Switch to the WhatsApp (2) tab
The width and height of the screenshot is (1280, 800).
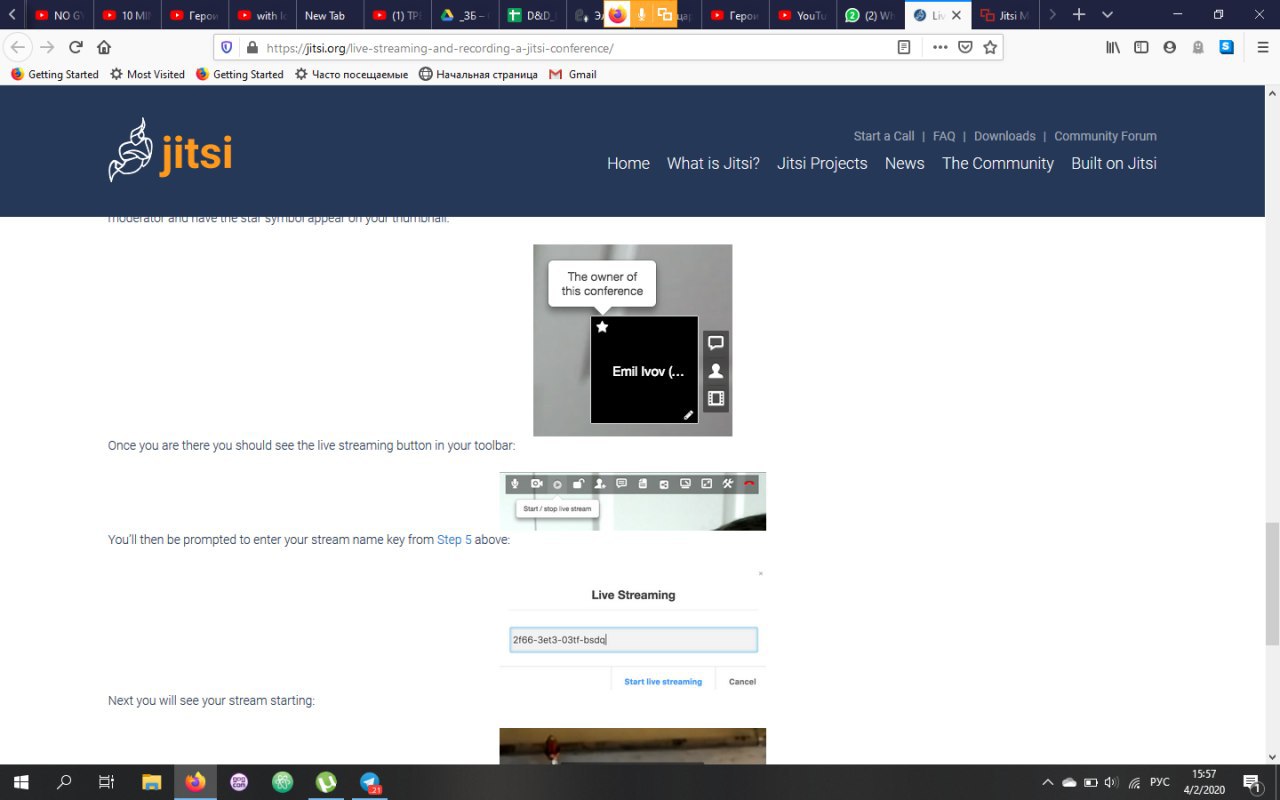tap(870, 15)
